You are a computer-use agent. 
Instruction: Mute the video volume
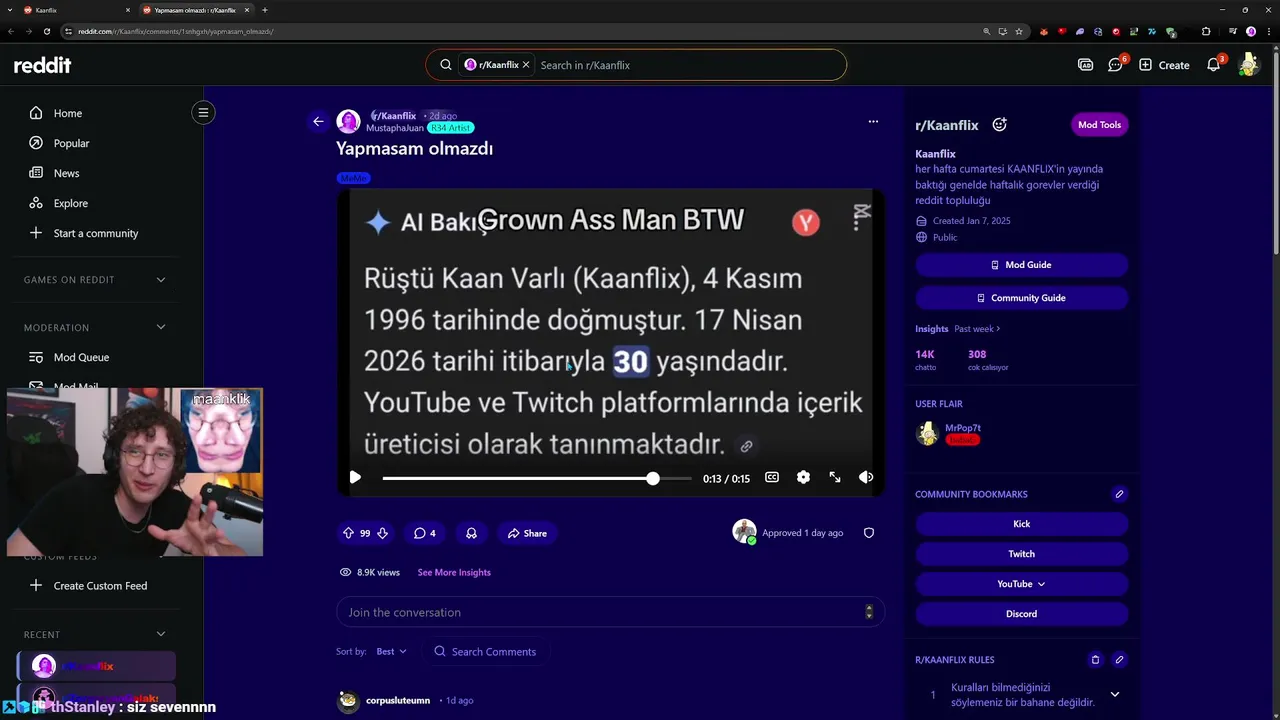(866, 478)
